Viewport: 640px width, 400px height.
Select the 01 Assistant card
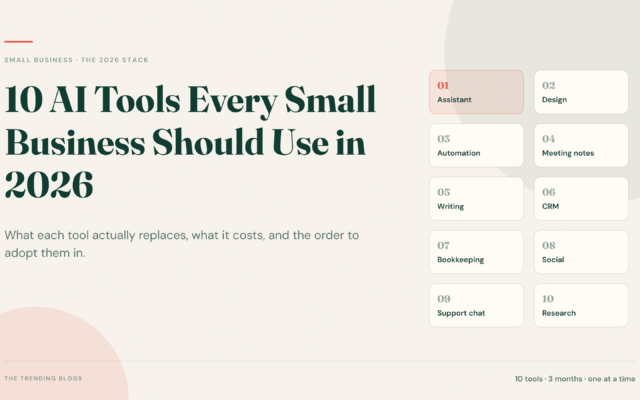(x=476, y=92)
